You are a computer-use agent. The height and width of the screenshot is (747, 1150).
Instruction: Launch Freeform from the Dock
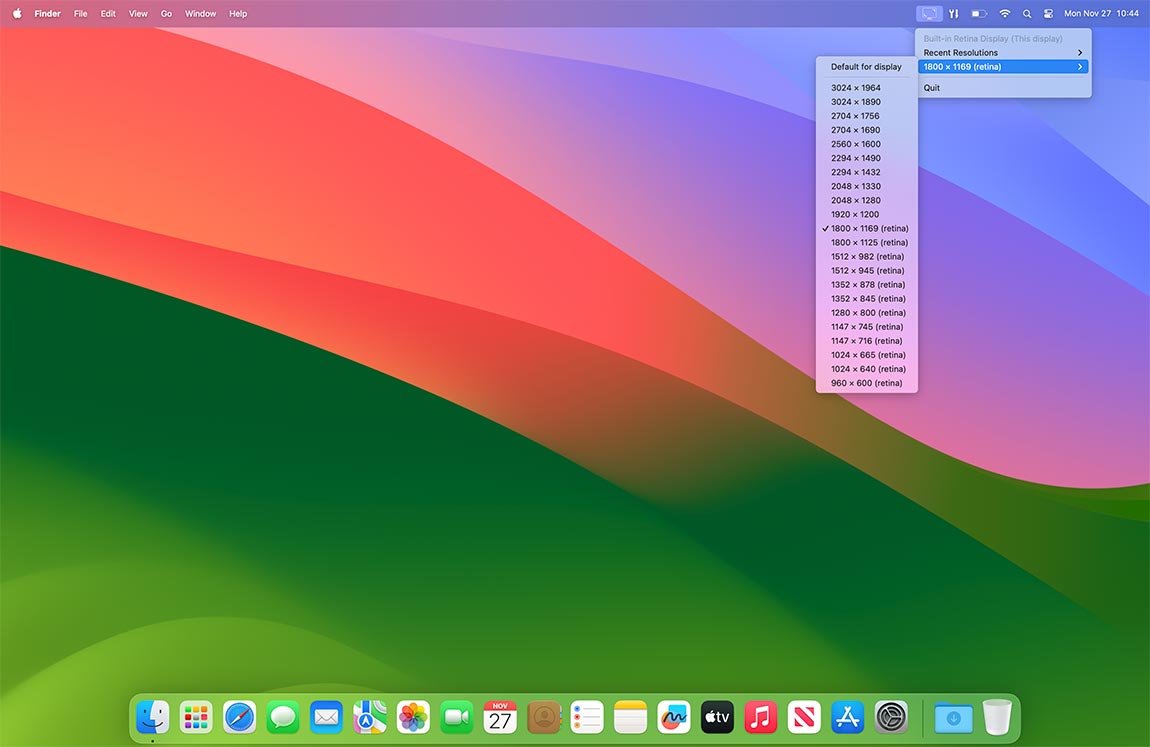click(x=674, y=717)
